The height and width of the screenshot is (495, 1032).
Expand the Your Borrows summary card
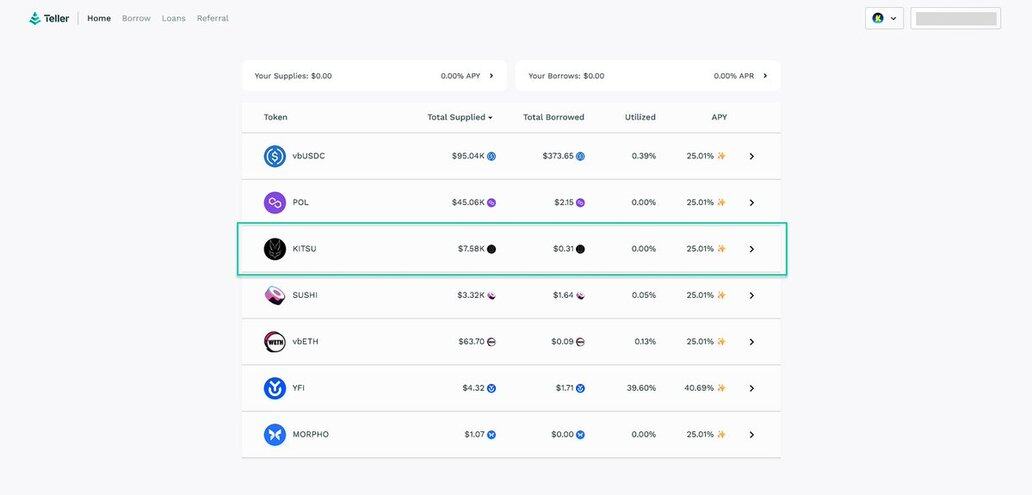tap(765, 76)
